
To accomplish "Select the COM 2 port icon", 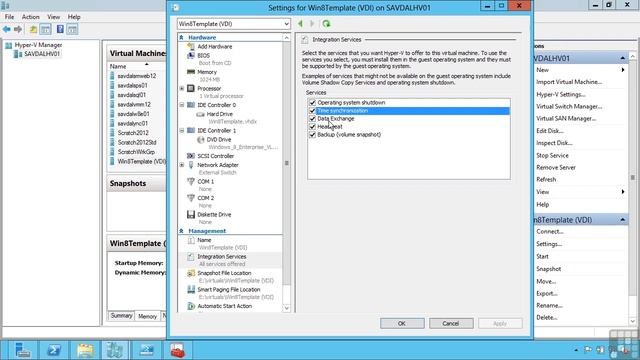I will point(191,198).
